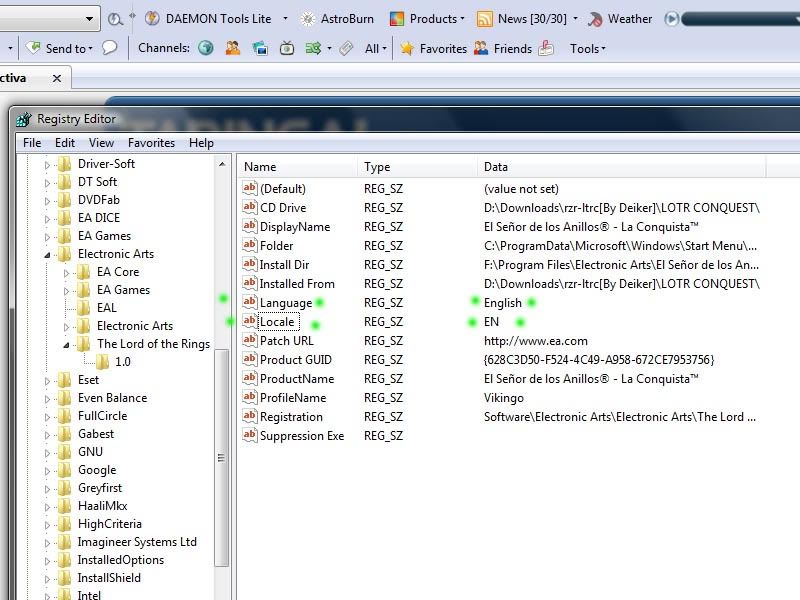Image resolution: width=800 pixels, height=600 pixels.
Task: Open the Products toolbar menu
Action: click(428, 19)
